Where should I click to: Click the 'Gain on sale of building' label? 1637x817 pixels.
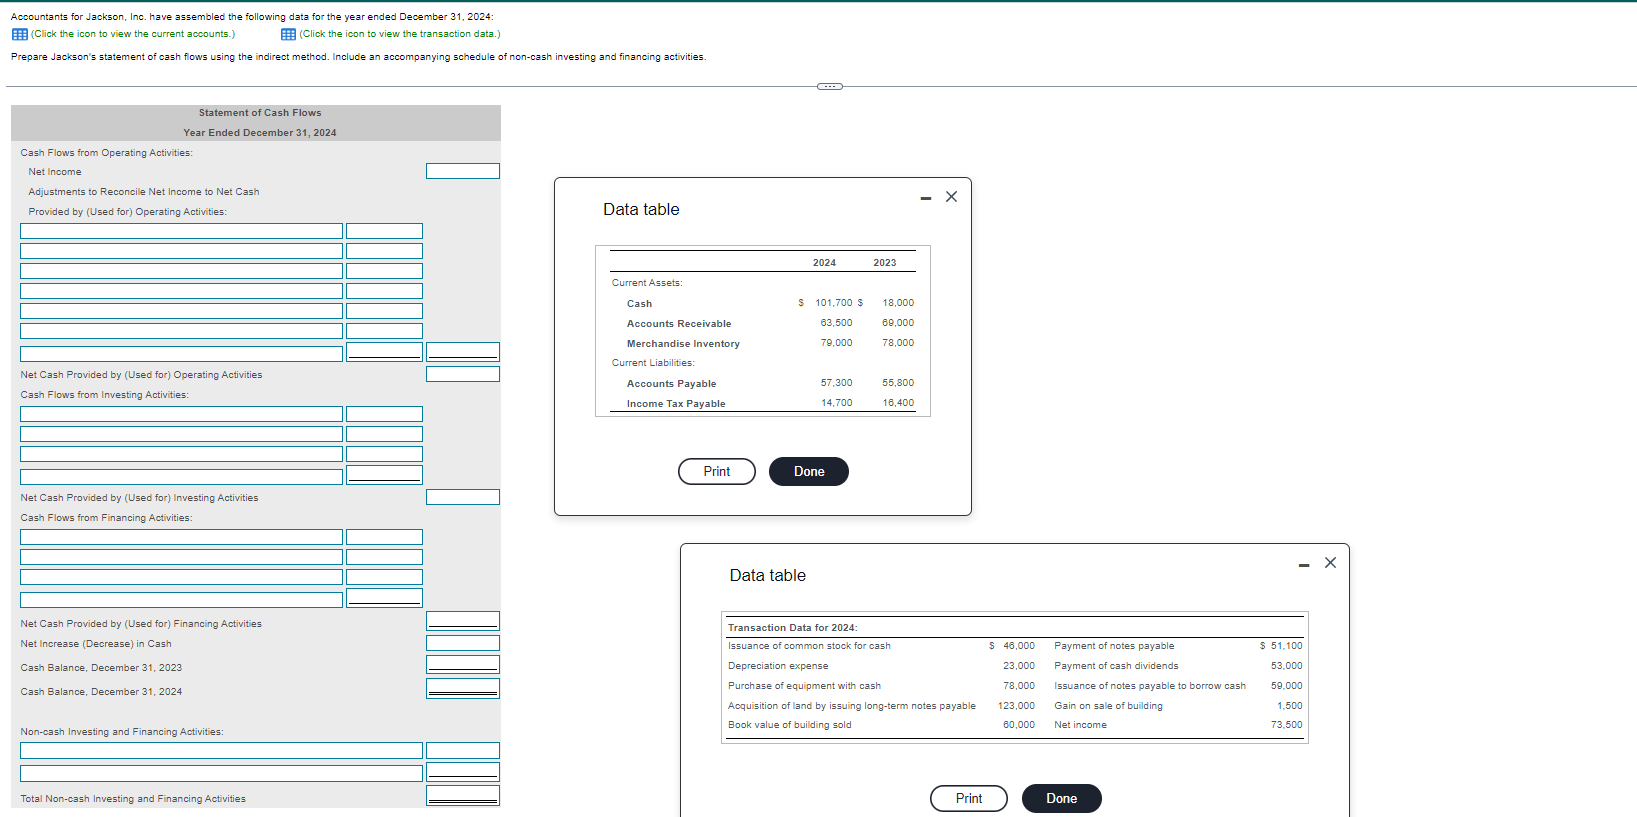[x=1108, y=706]
